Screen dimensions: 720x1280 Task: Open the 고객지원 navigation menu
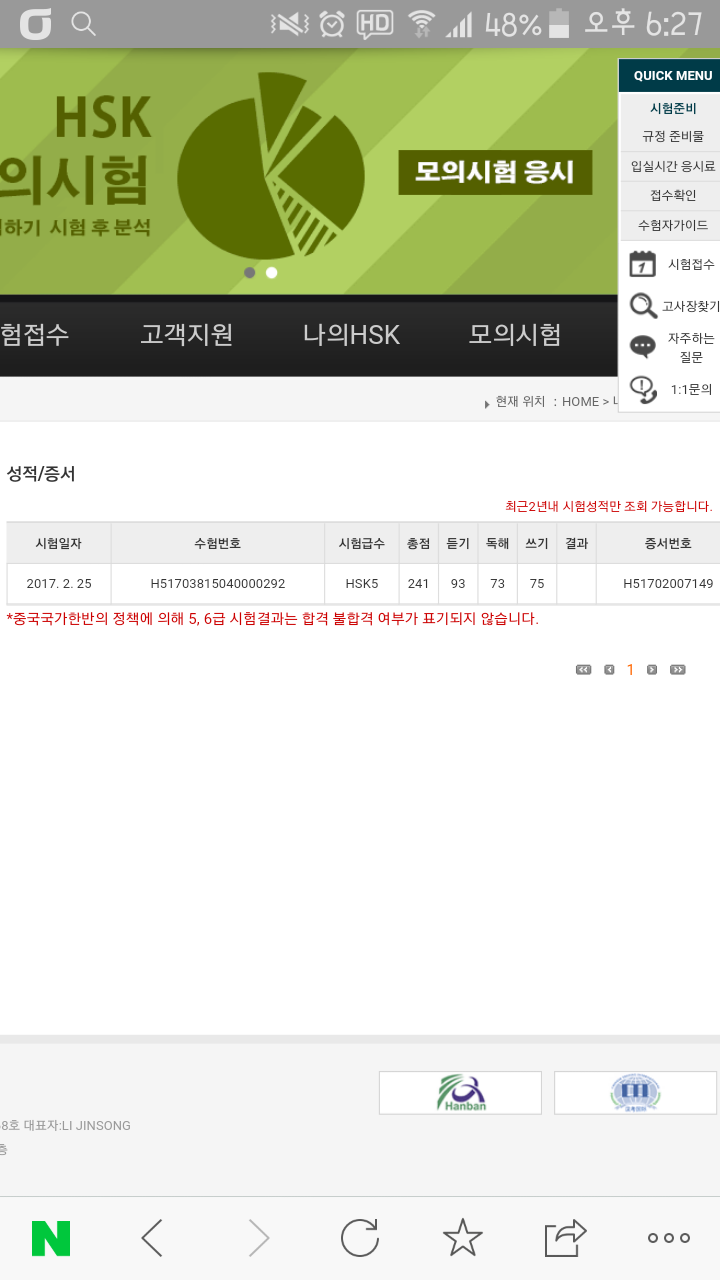187,335
